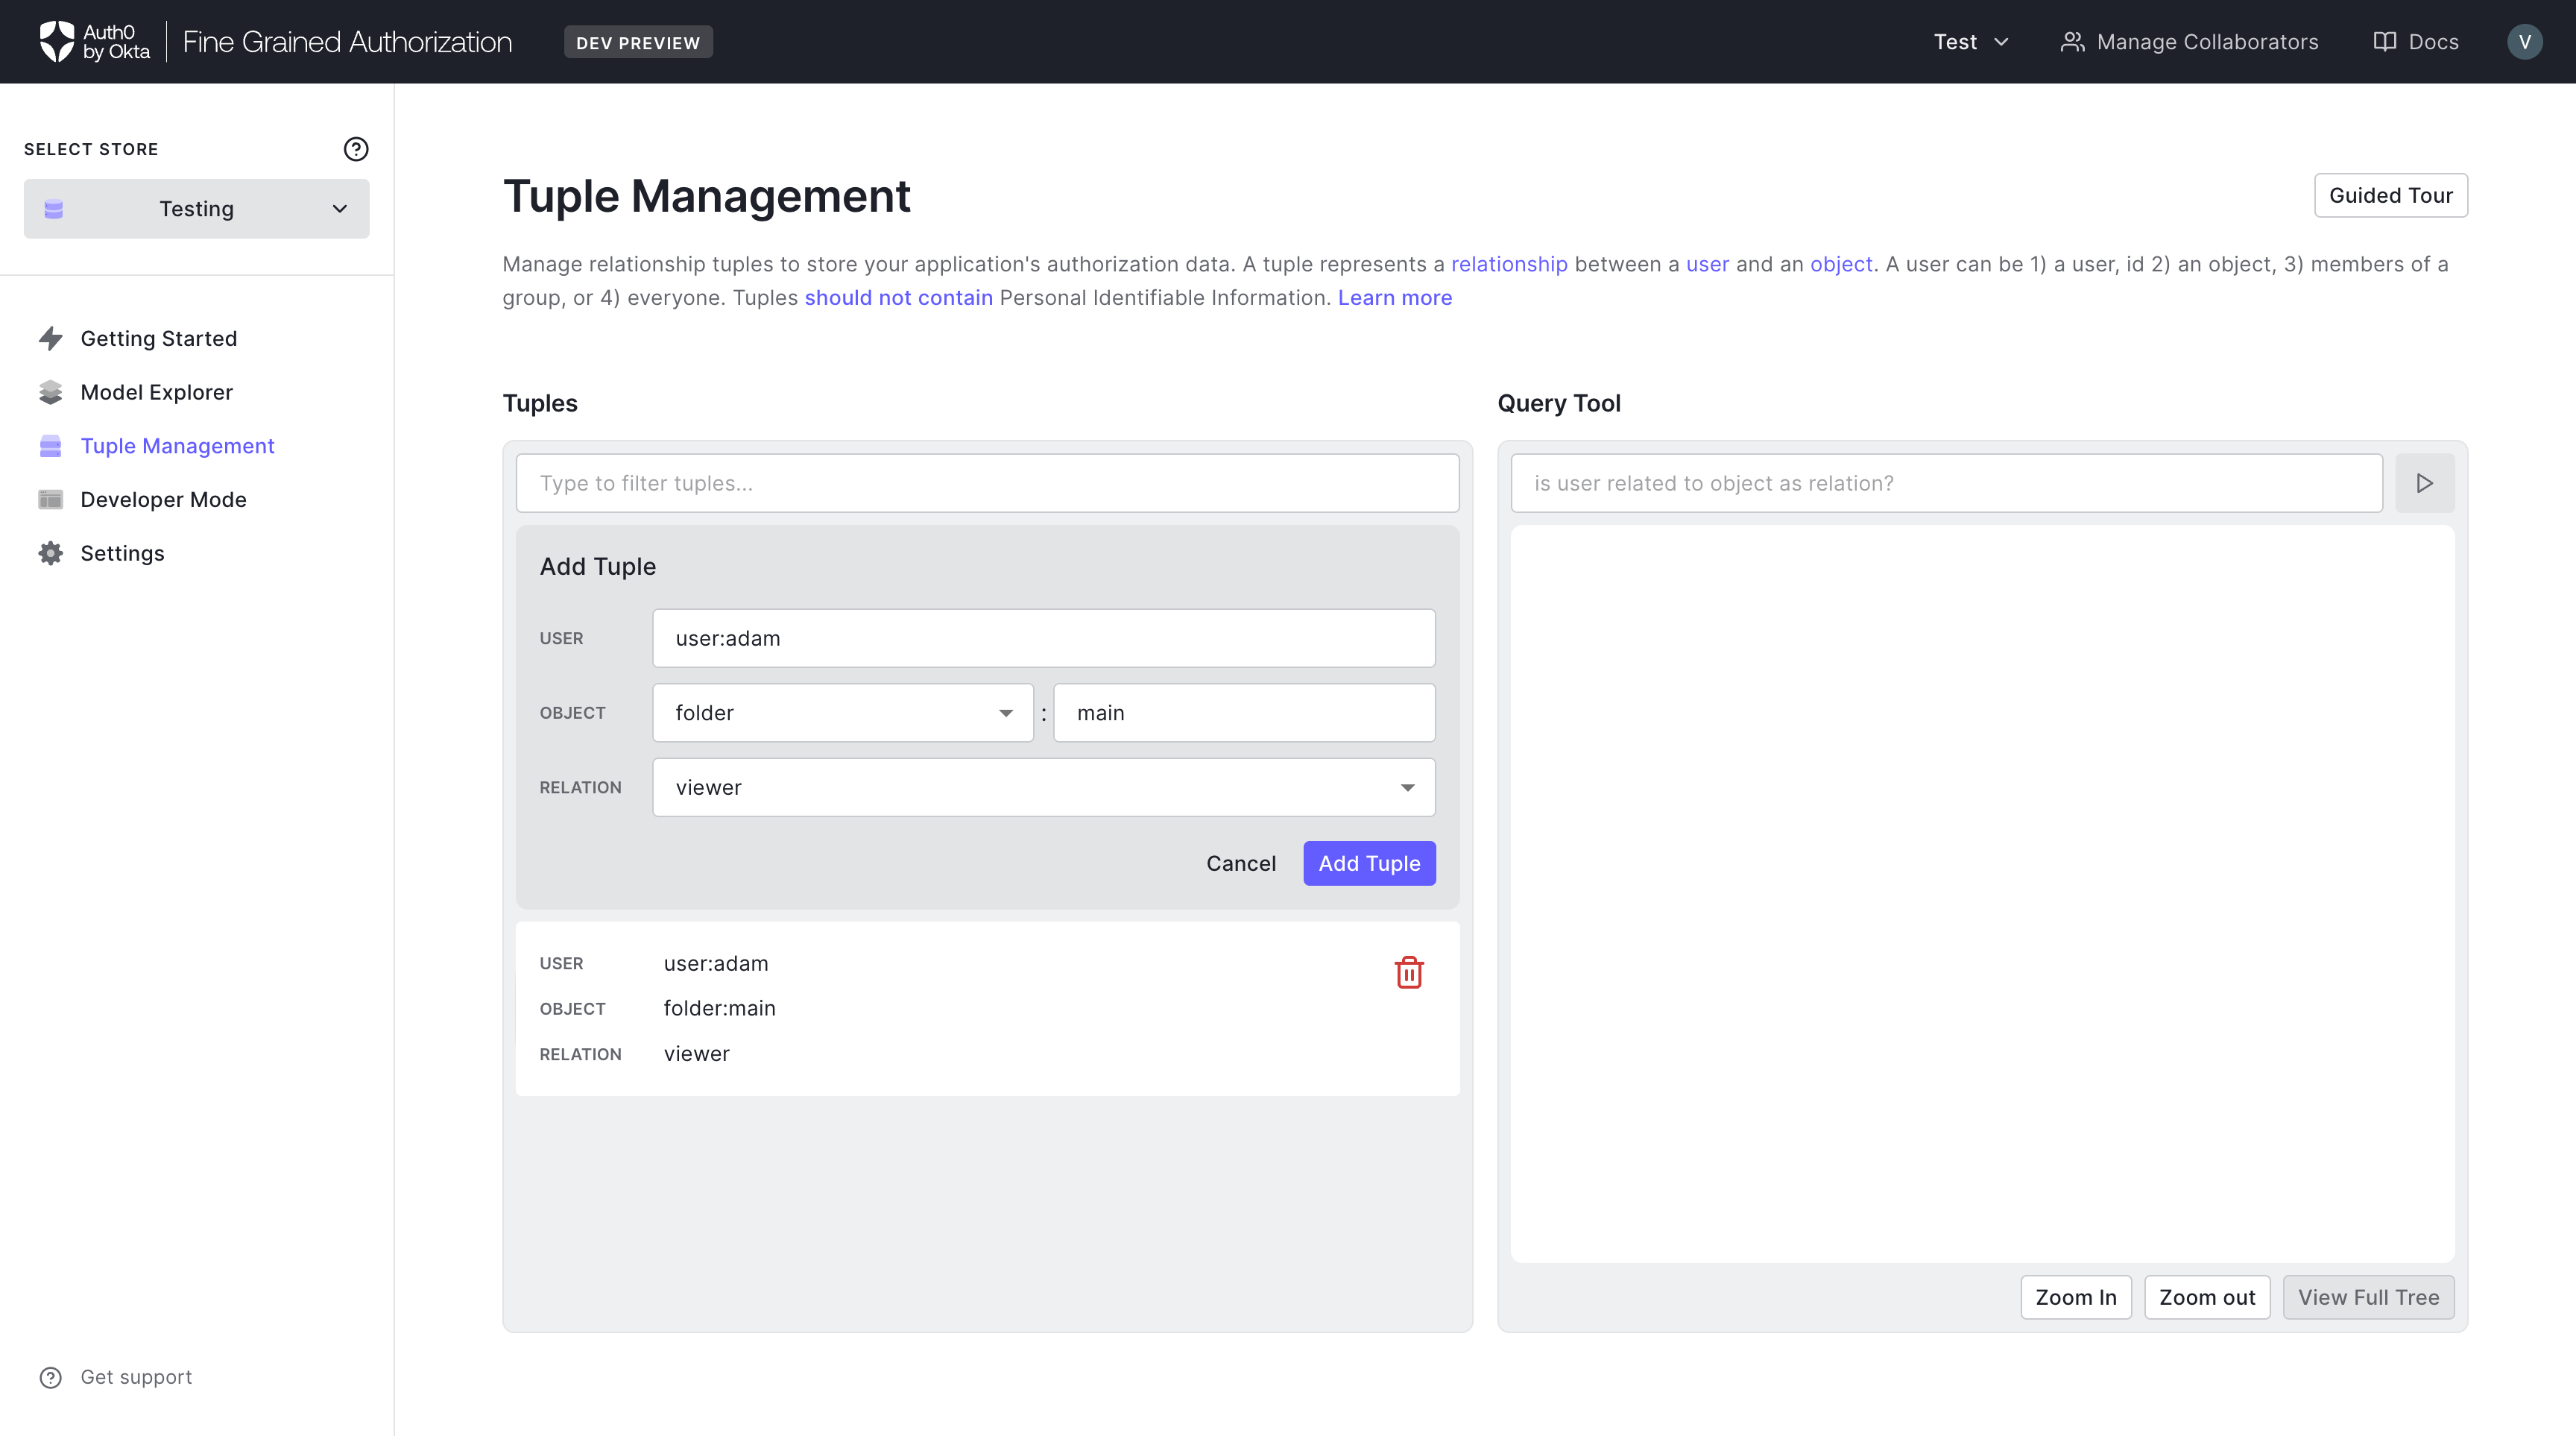Click Zoom In button
2576x1436 pixels.
point(2076,1297)
